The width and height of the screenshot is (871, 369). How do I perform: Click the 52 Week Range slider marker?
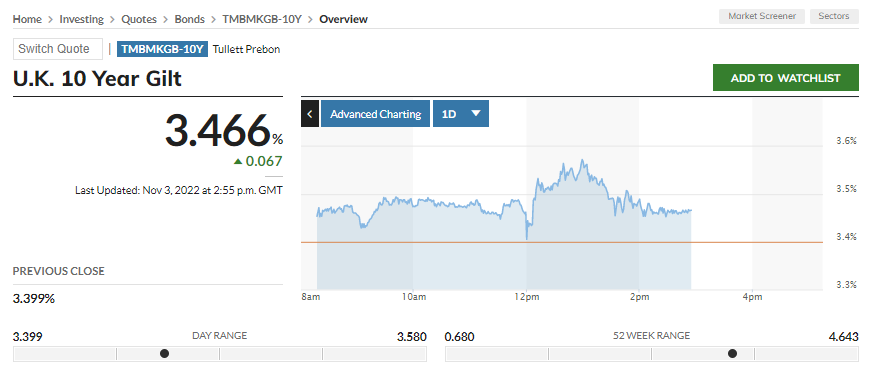pyautogui.click(x=733, y=353)
